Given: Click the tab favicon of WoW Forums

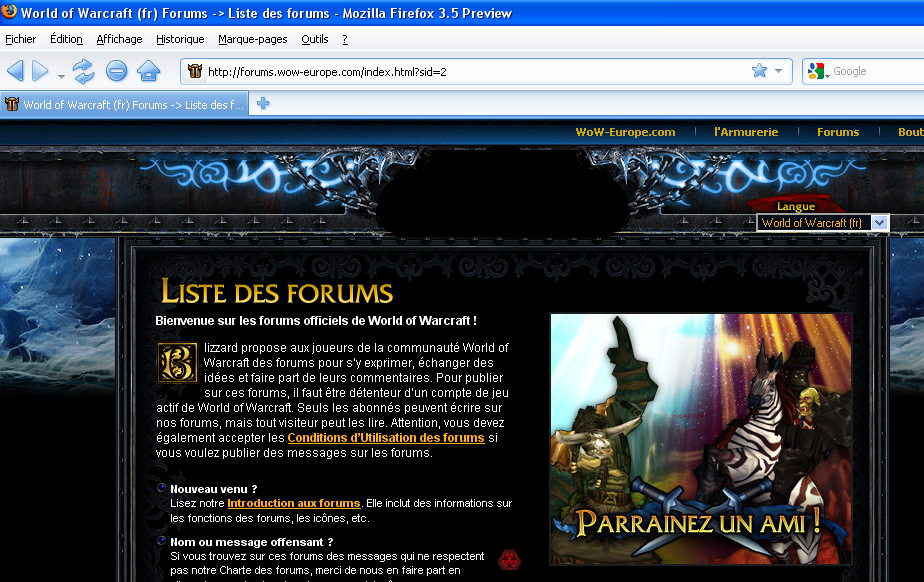Looking at the screenshot, I should pos(12,104).
